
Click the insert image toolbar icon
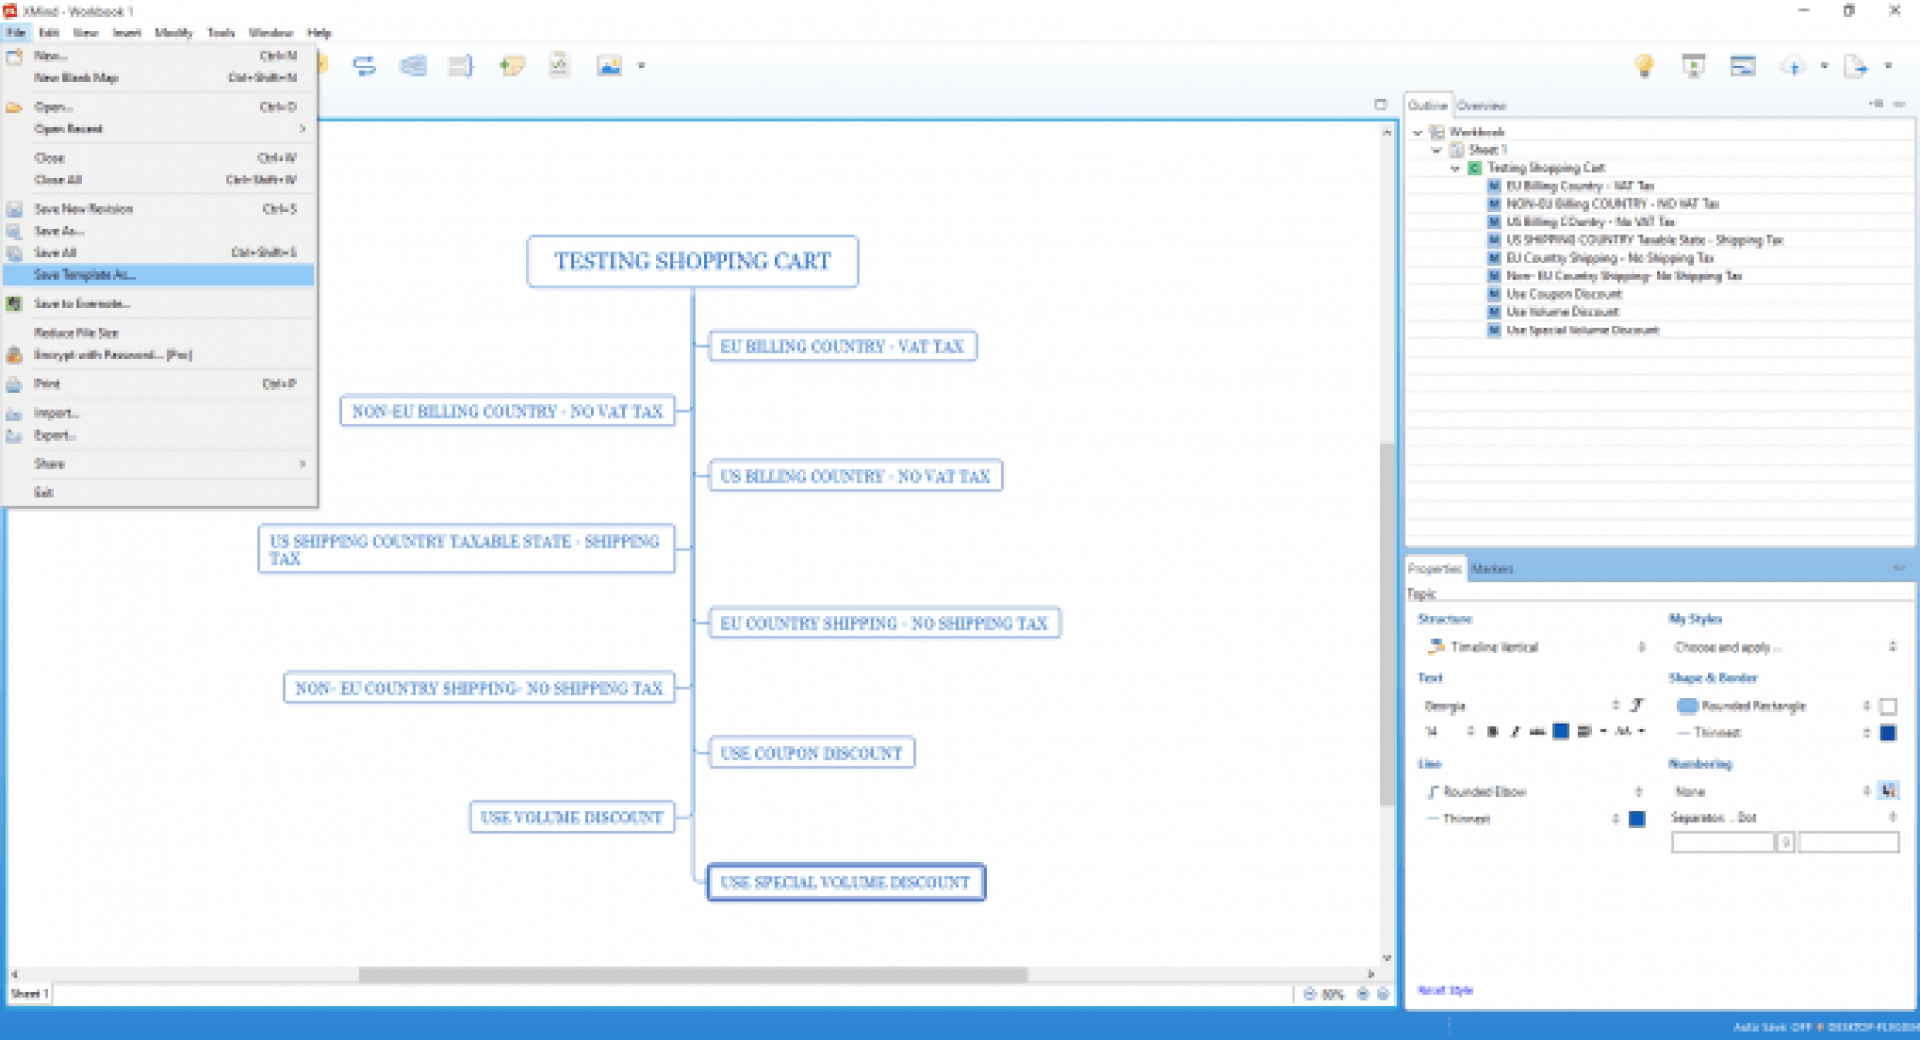click(609, 66)
